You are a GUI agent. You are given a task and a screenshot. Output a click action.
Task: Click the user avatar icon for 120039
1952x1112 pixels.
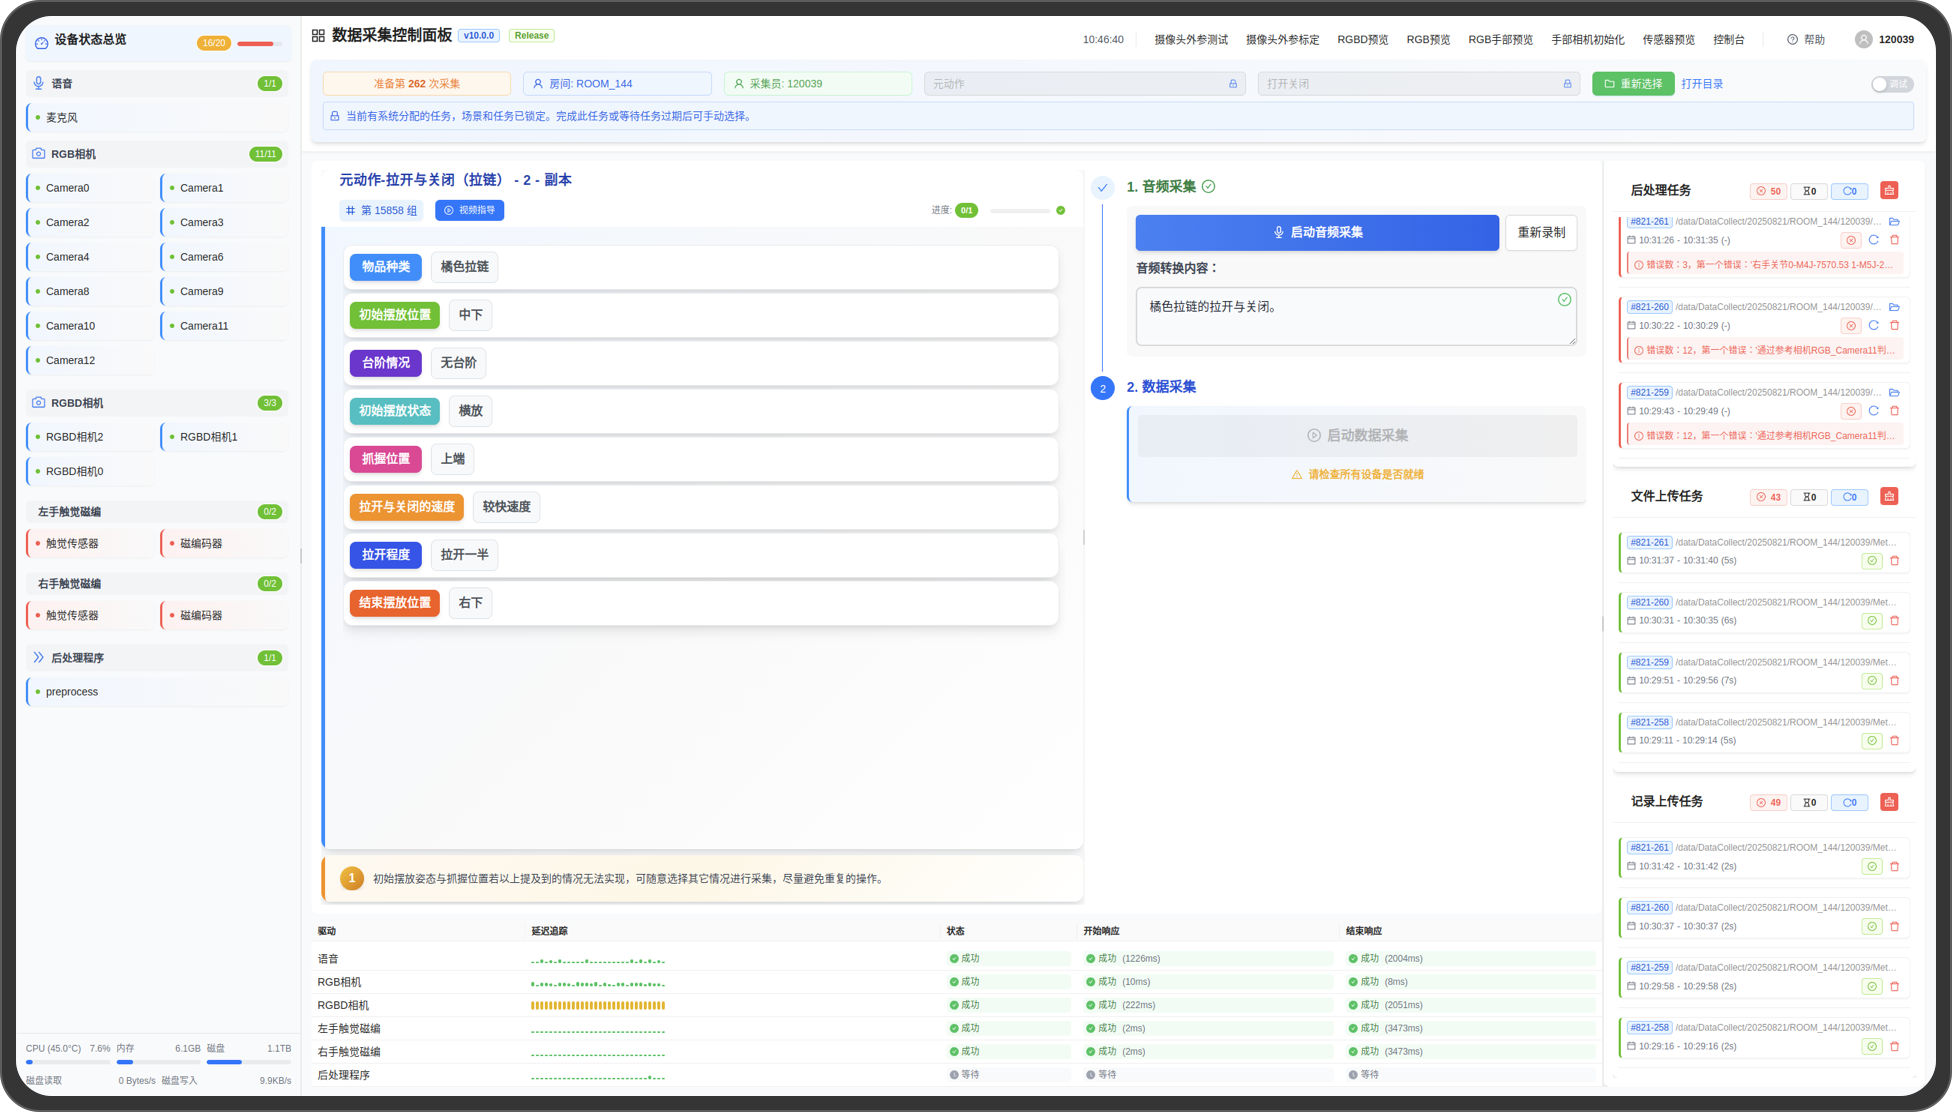1863,40
